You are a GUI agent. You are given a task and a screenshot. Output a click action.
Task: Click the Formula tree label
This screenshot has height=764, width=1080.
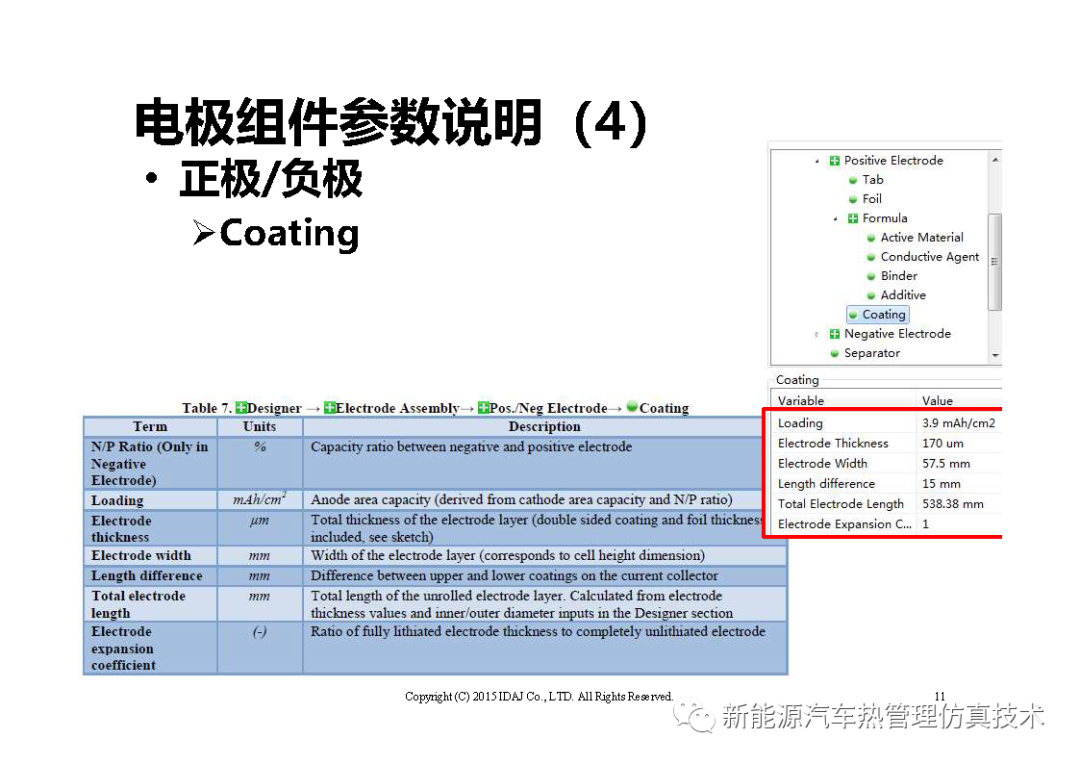pos(884,218)
